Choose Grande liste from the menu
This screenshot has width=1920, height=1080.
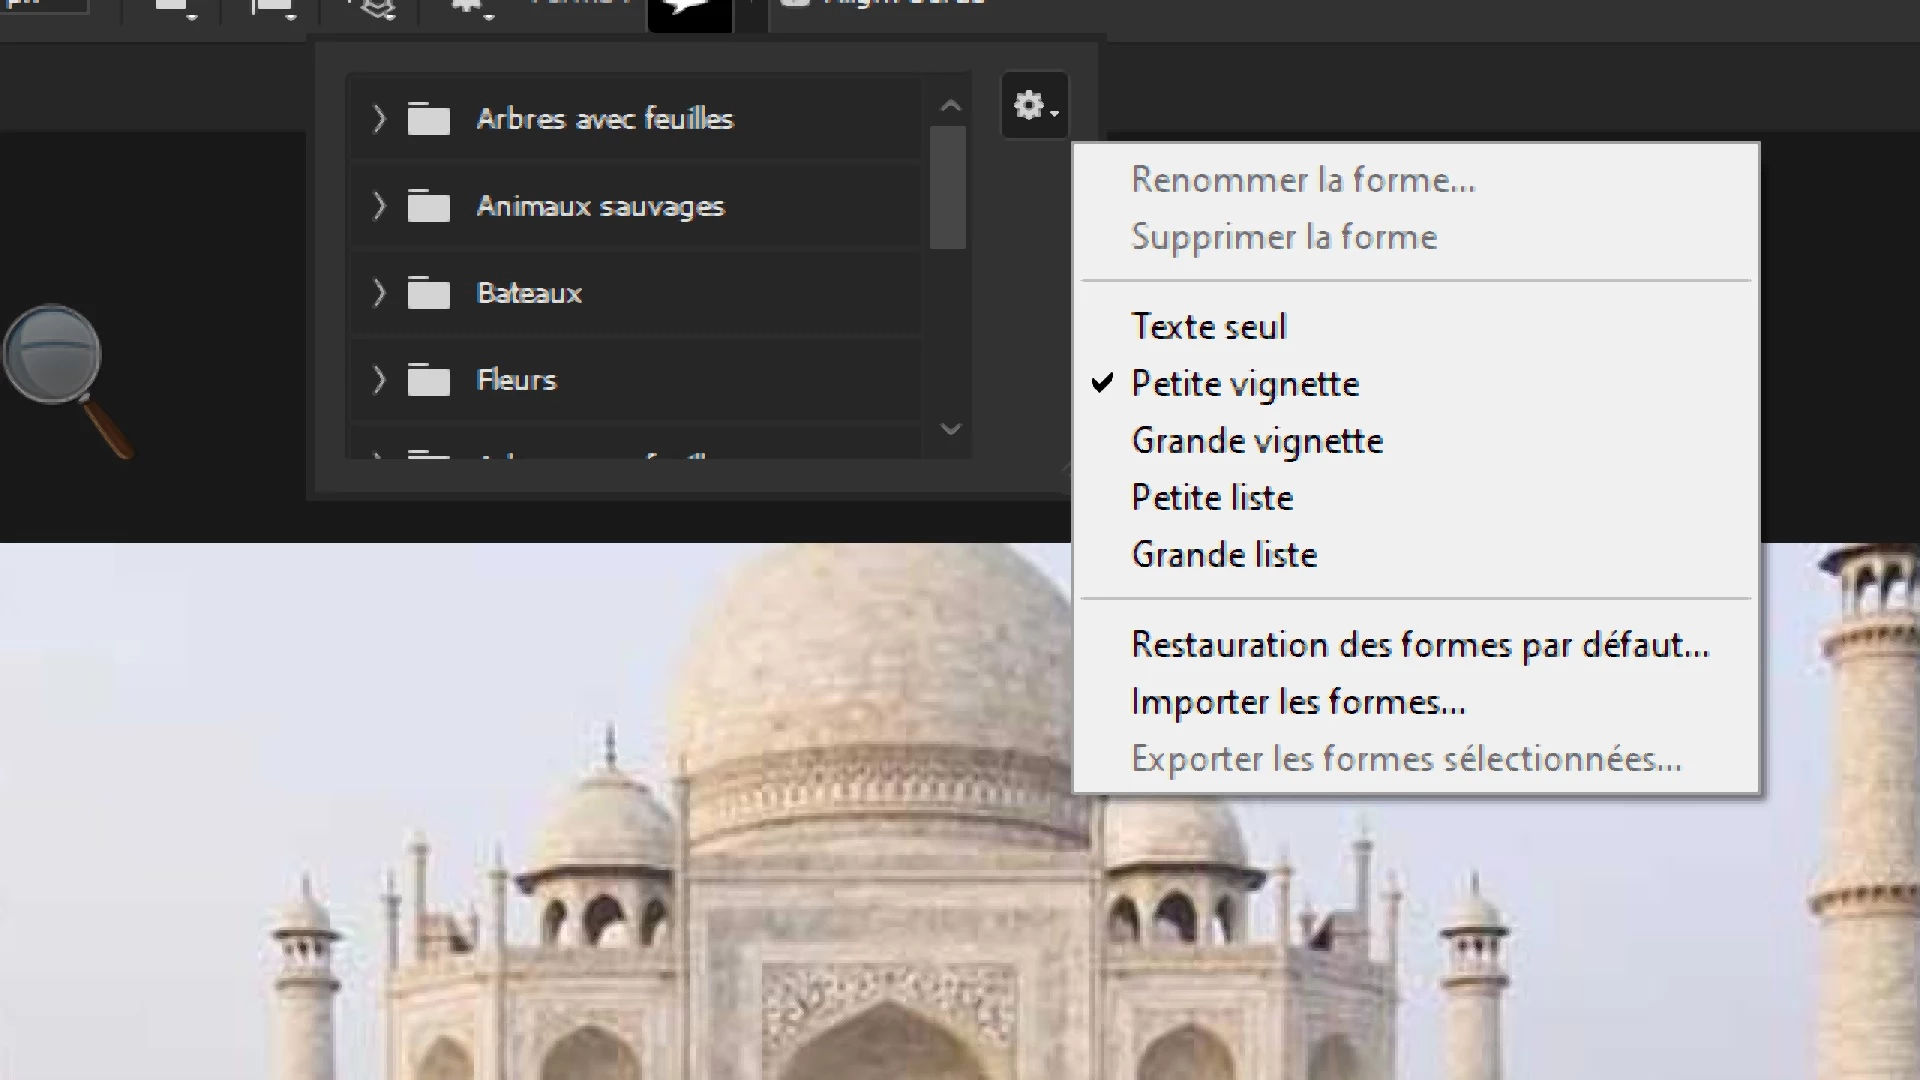[x=1224, y=555]
